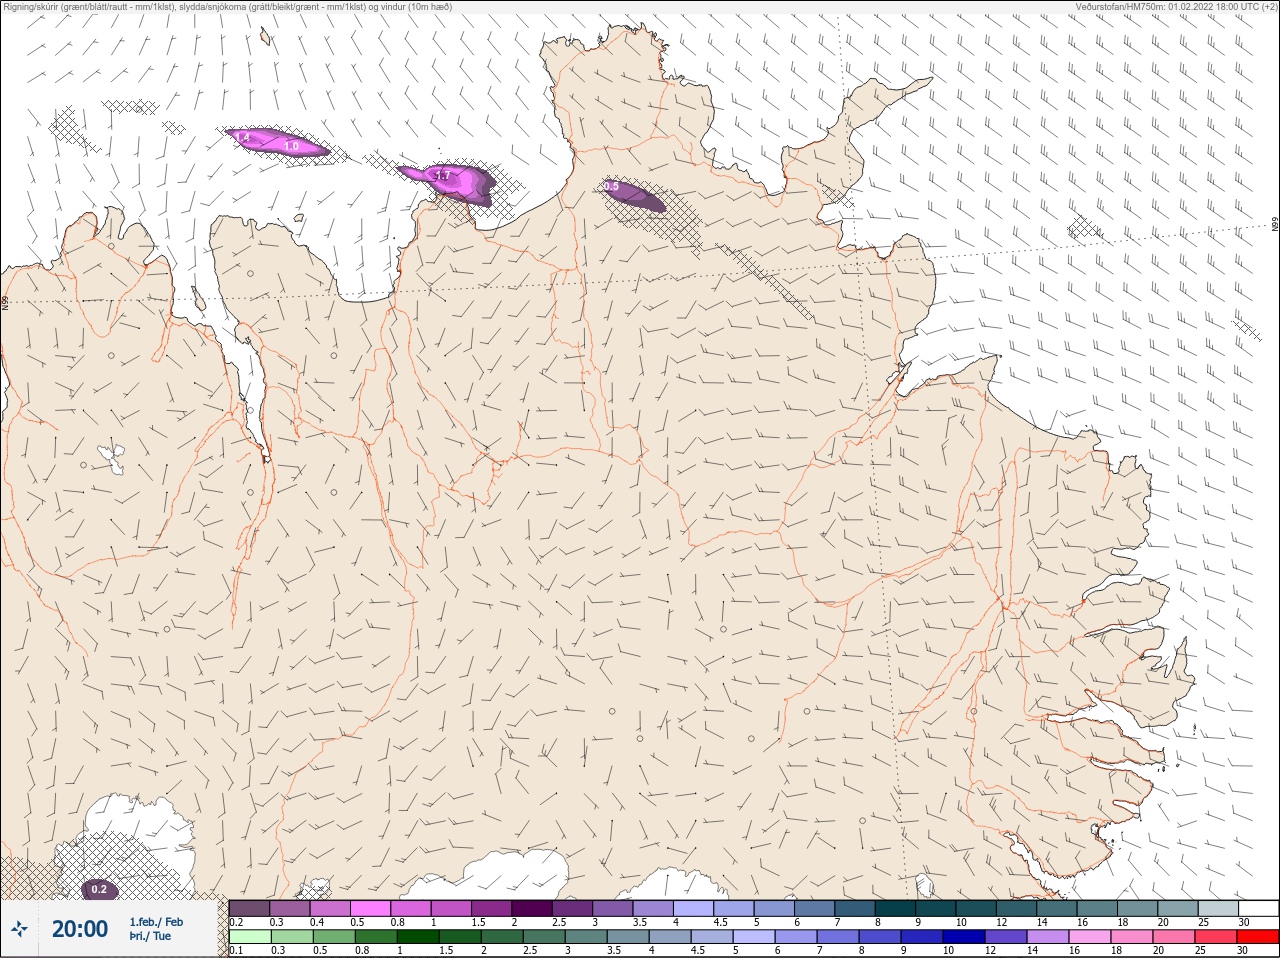Select the dark mauve 0.2 swatch in the top legend

coord(249,908)
